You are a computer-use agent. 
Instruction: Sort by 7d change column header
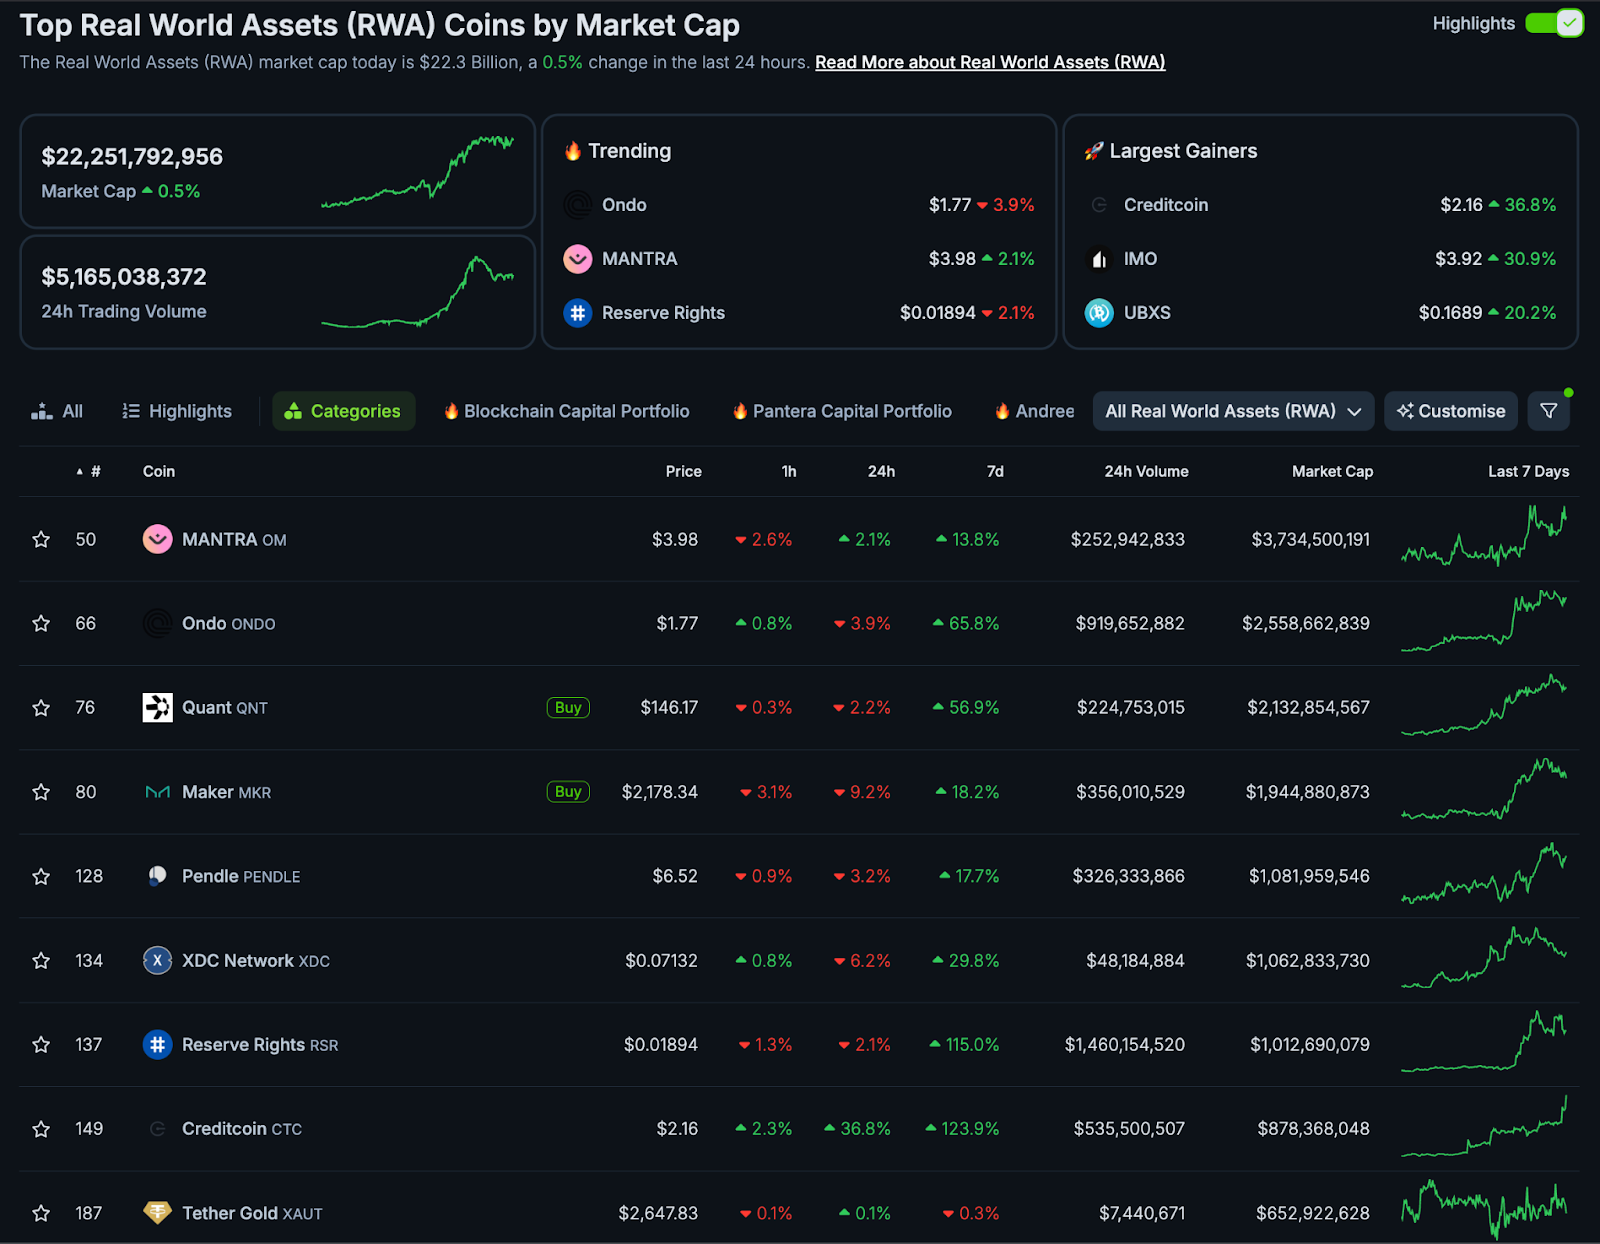click(995, 472)
